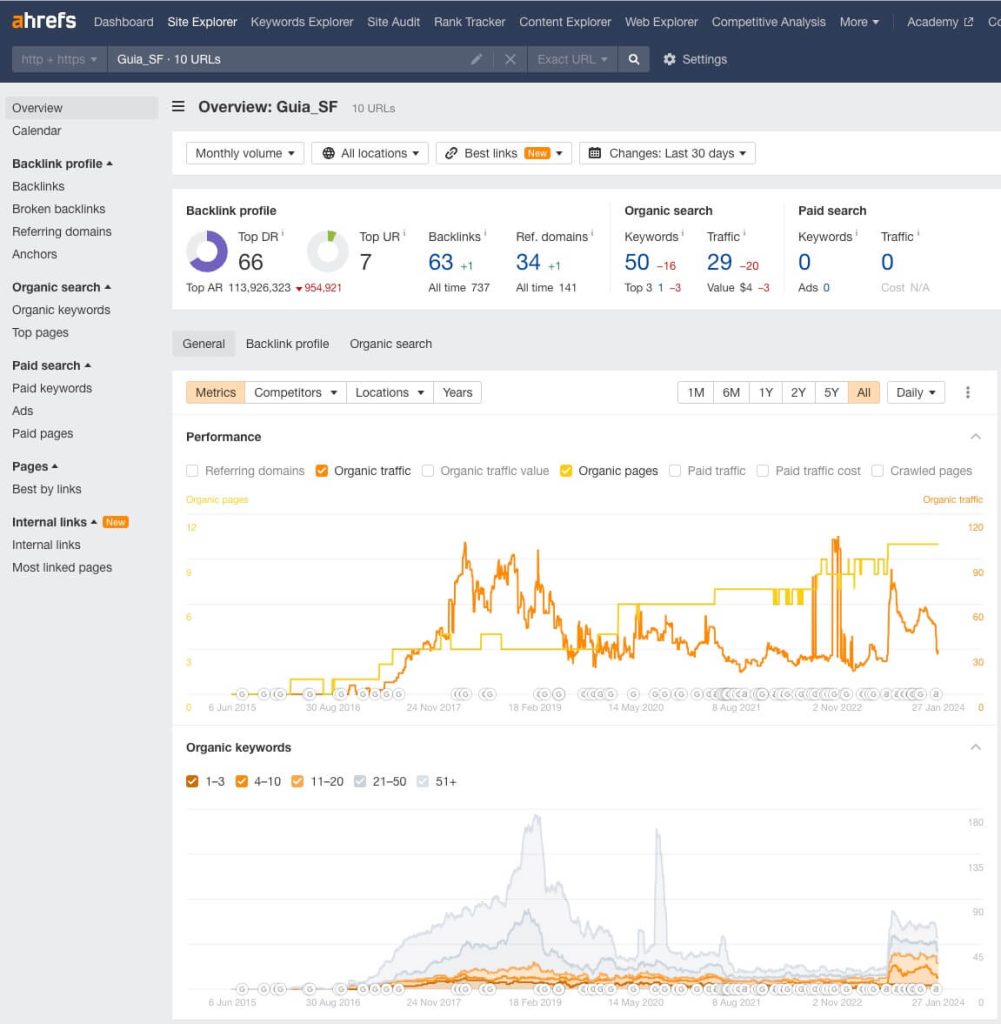Enable the Referring domains checkbox

click(x=193, y=471)
